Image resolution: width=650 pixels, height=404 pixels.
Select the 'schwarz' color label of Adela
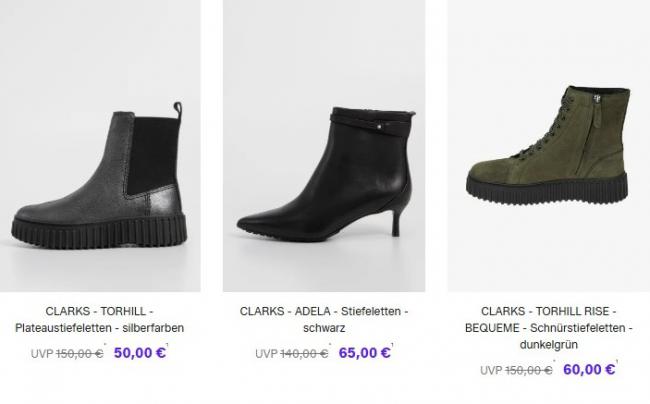pyautogui.click(x=324, y=328)
